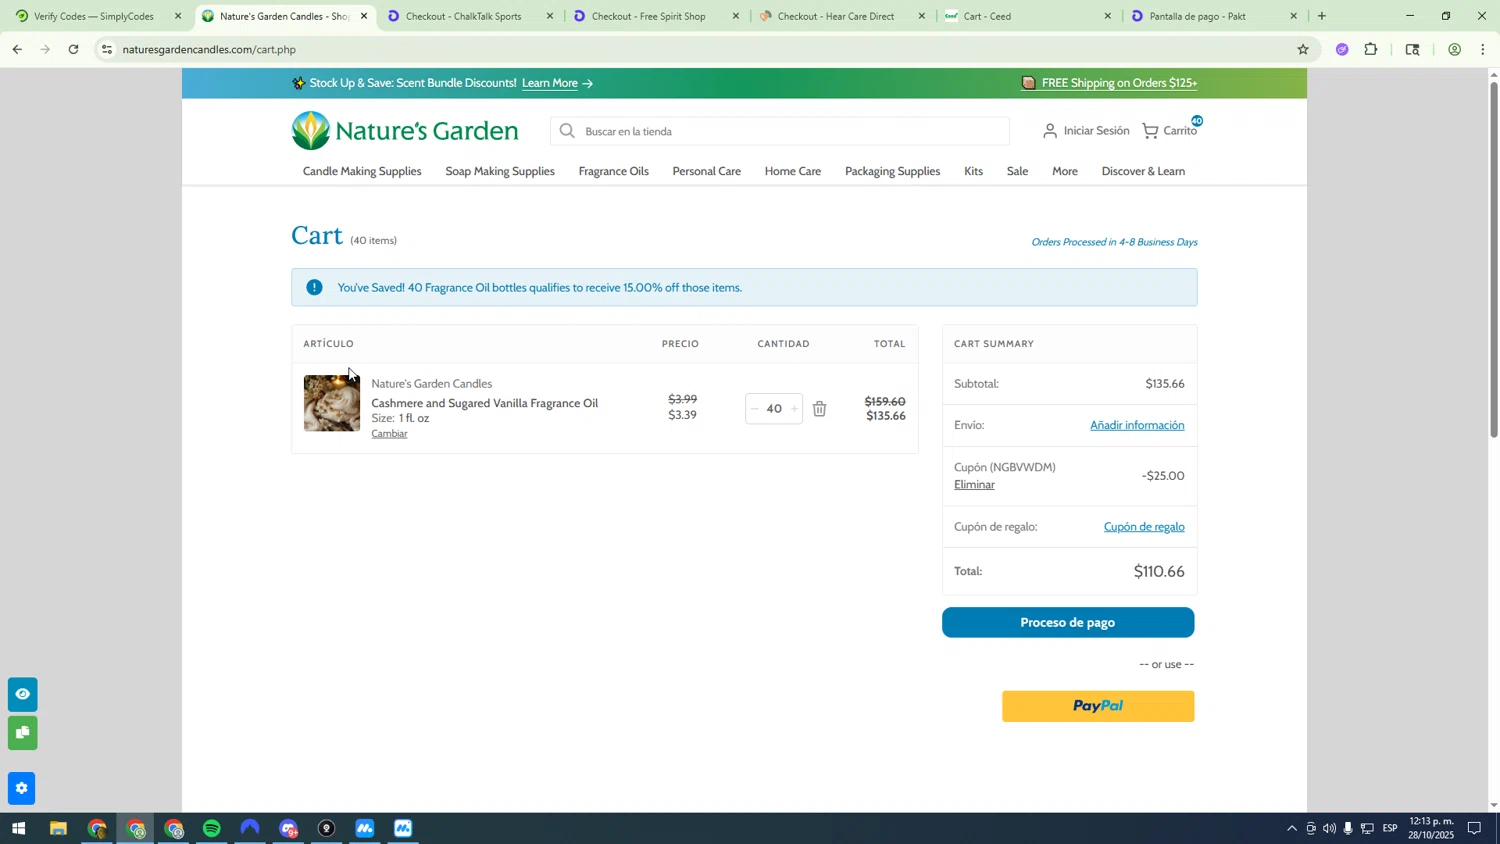Open Home Care menu
1500x844 pixels.
pos(793,172)
